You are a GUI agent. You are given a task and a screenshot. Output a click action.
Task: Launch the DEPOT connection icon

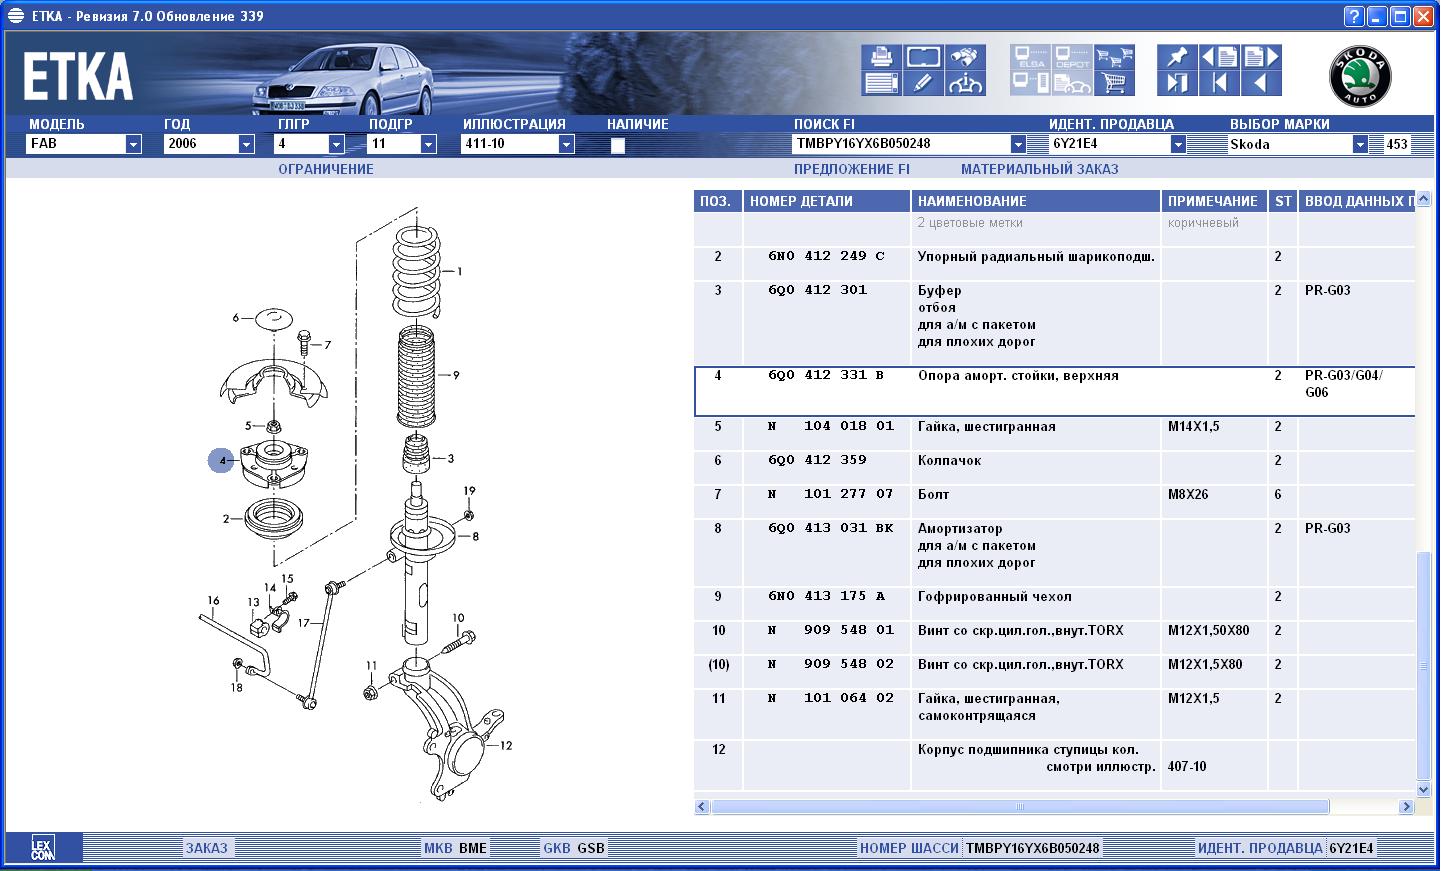tap(1072, 57)
